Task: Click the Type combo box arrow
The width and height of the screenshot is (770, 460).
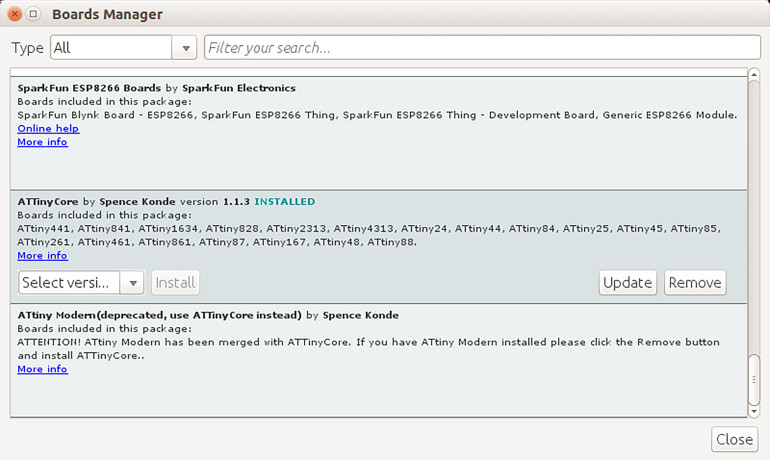Action: (x=185, y=48)
